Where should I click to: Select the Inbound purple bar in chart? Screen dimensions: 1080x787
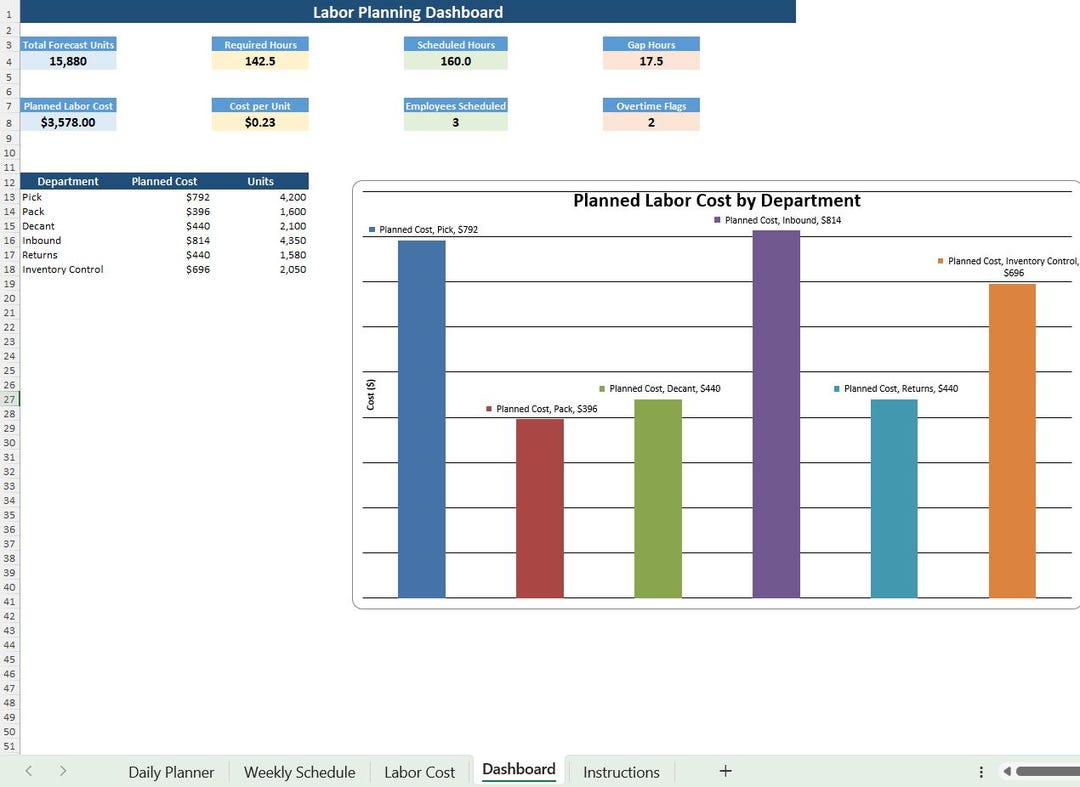776,414
